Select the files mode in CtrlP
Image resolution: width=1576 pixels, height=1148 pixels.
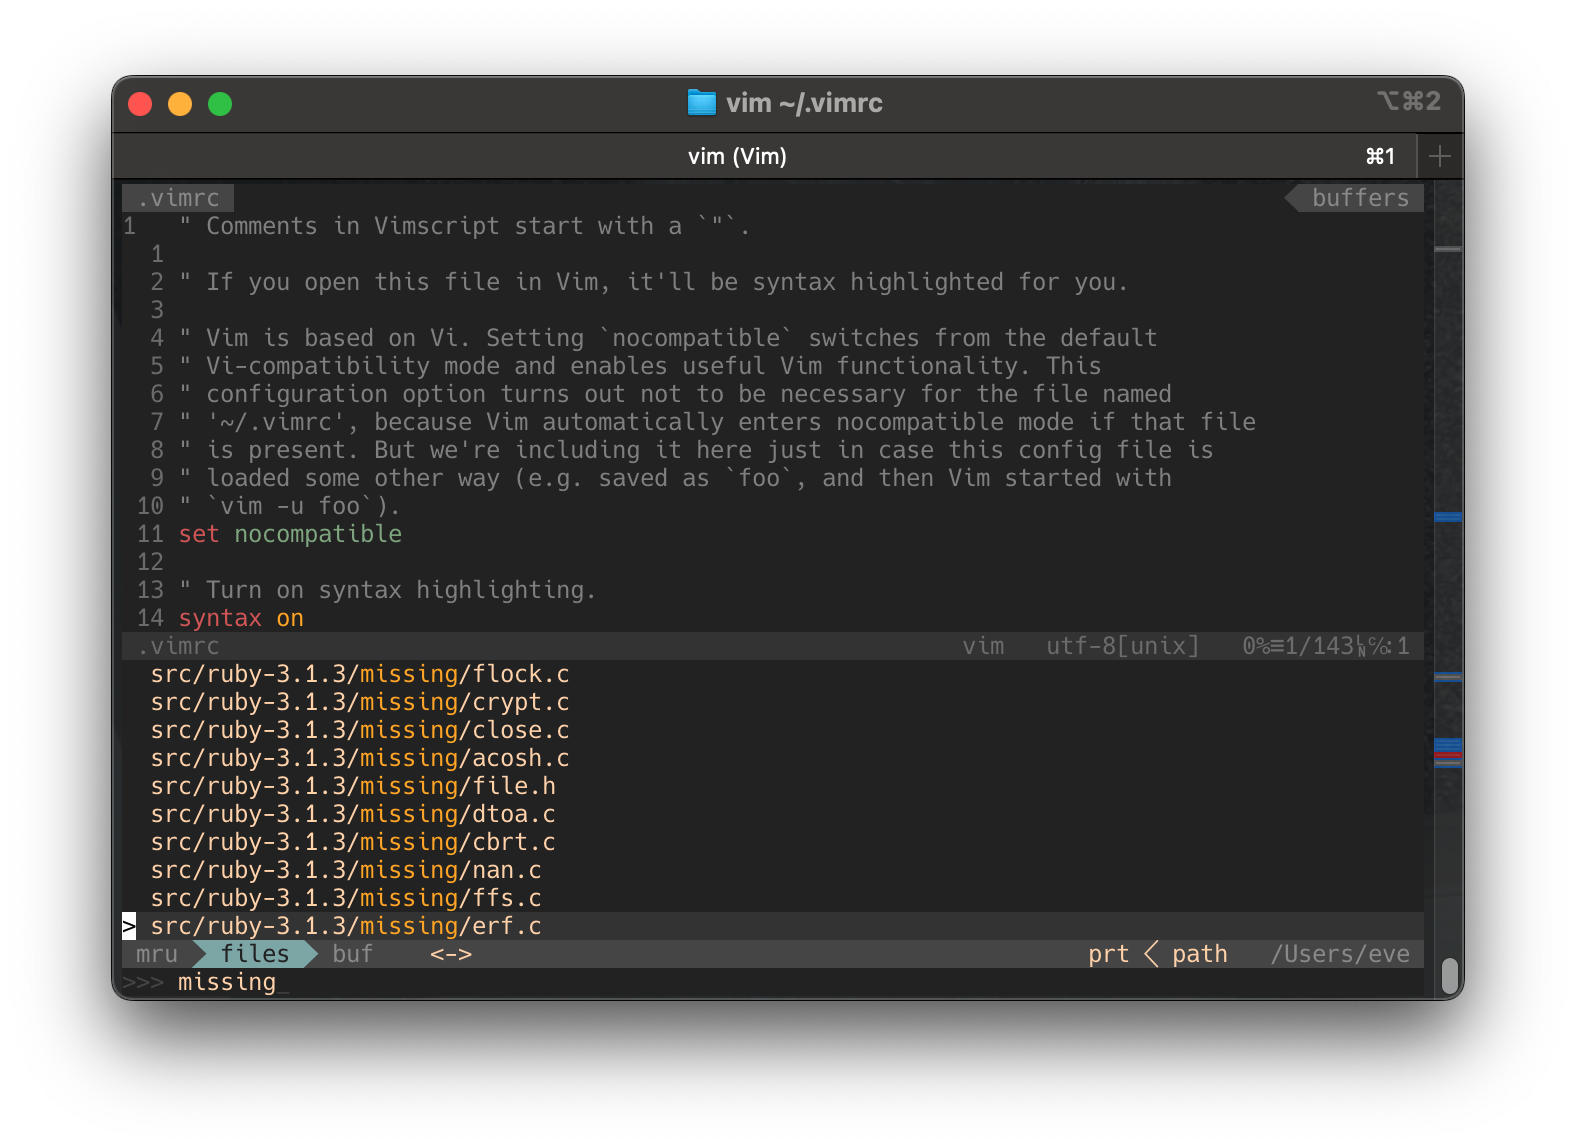[255, 954]
